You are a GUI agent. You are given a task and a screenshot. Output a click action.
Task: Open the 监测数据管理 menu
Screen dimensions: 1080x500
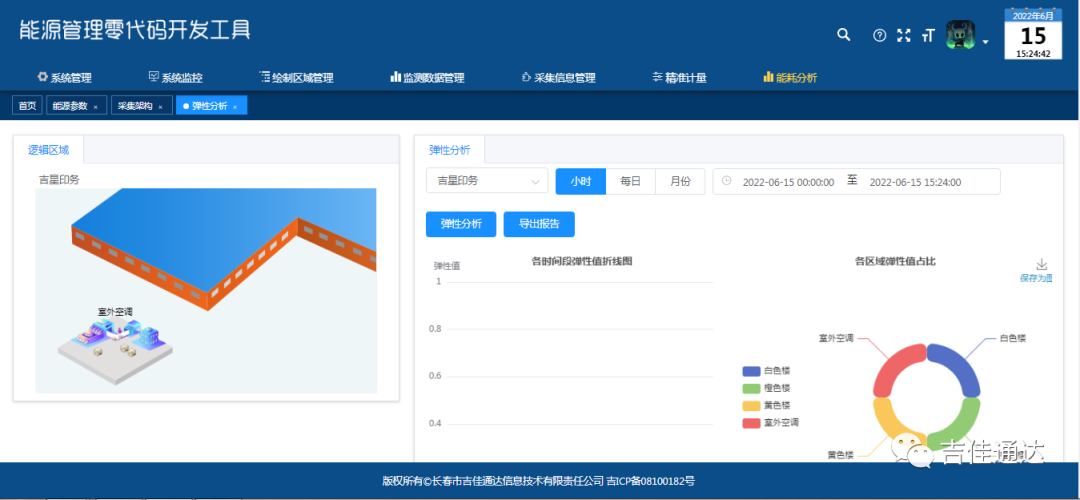click(426, 77)
